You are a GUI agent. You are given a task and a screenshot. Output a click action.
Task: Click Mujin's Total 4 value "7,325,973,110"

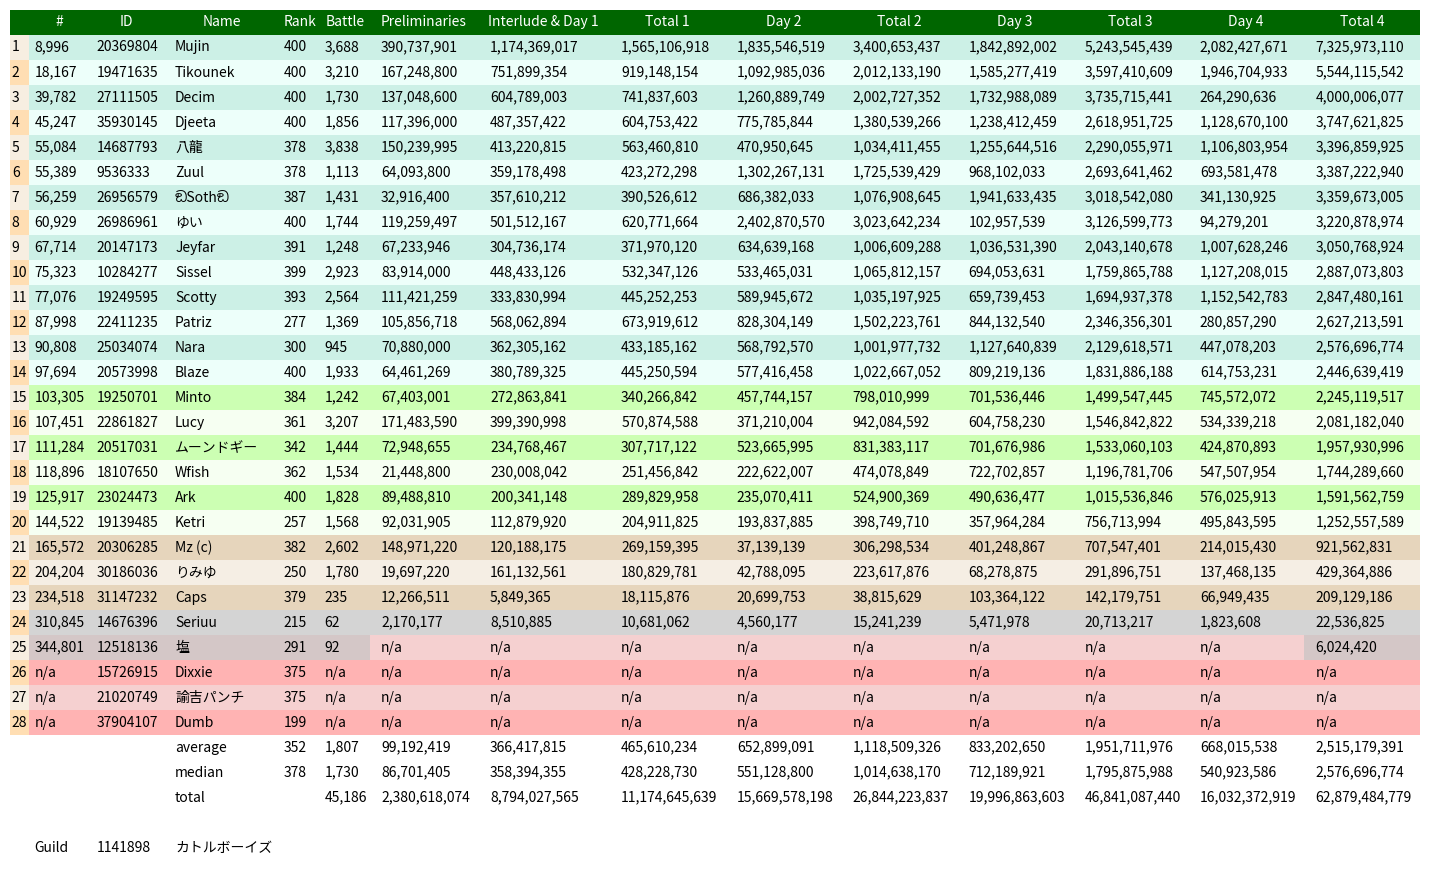tap(1360, 47)
